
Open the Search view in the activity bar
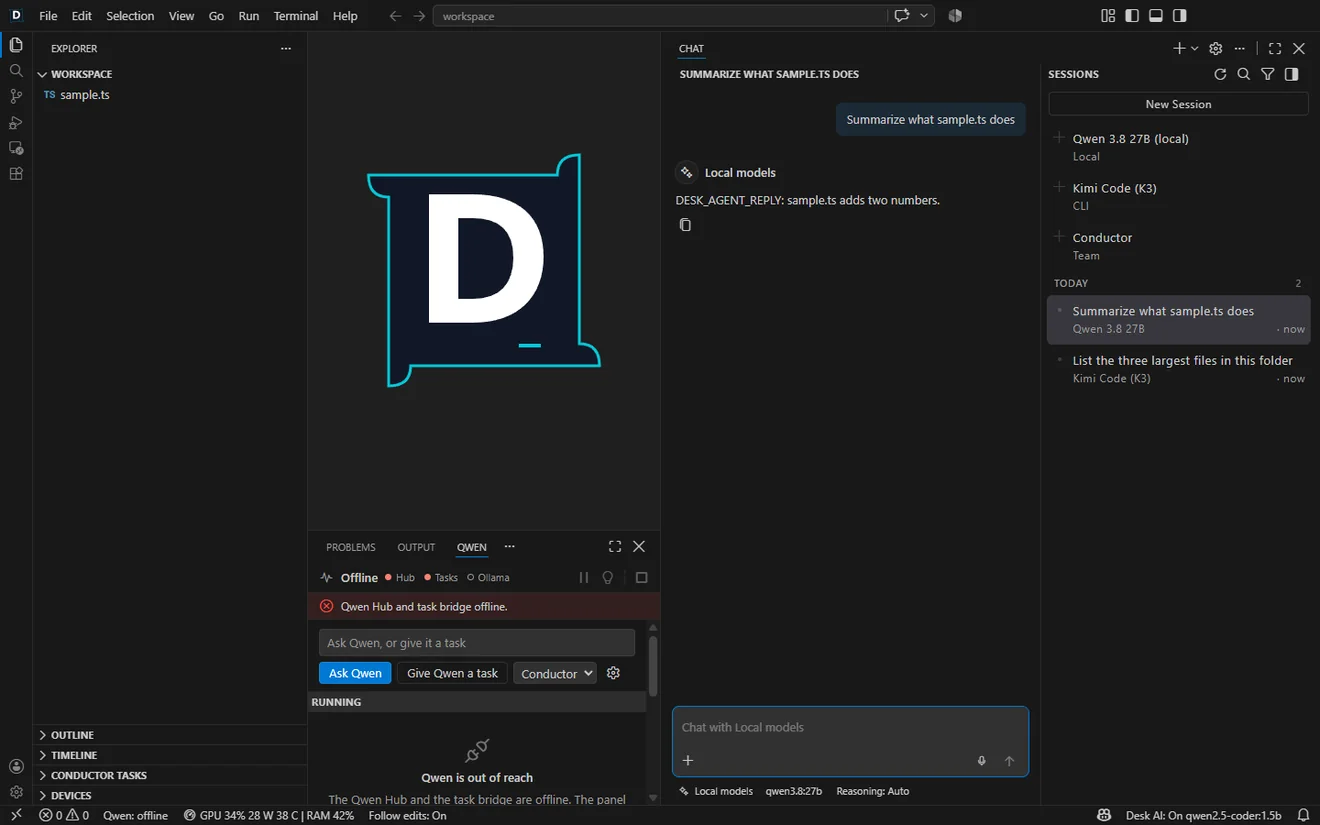click(x=16, y=71)
